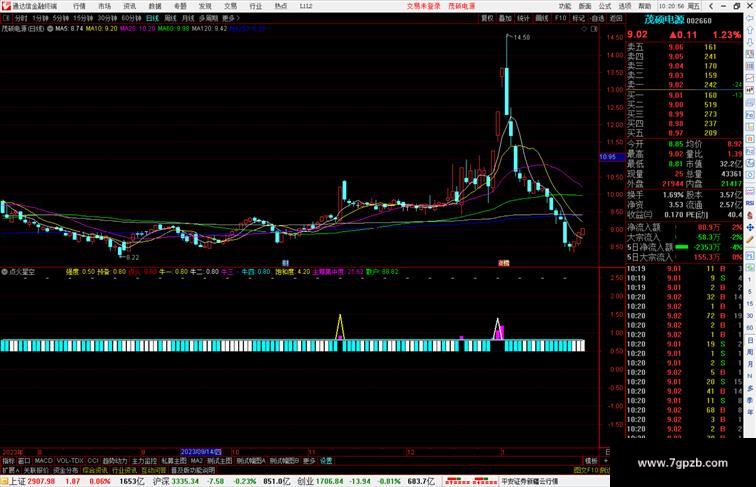The height and width of the screenshot is (487, 756).
Task: Open F10 company info
Action: (560, 18)
